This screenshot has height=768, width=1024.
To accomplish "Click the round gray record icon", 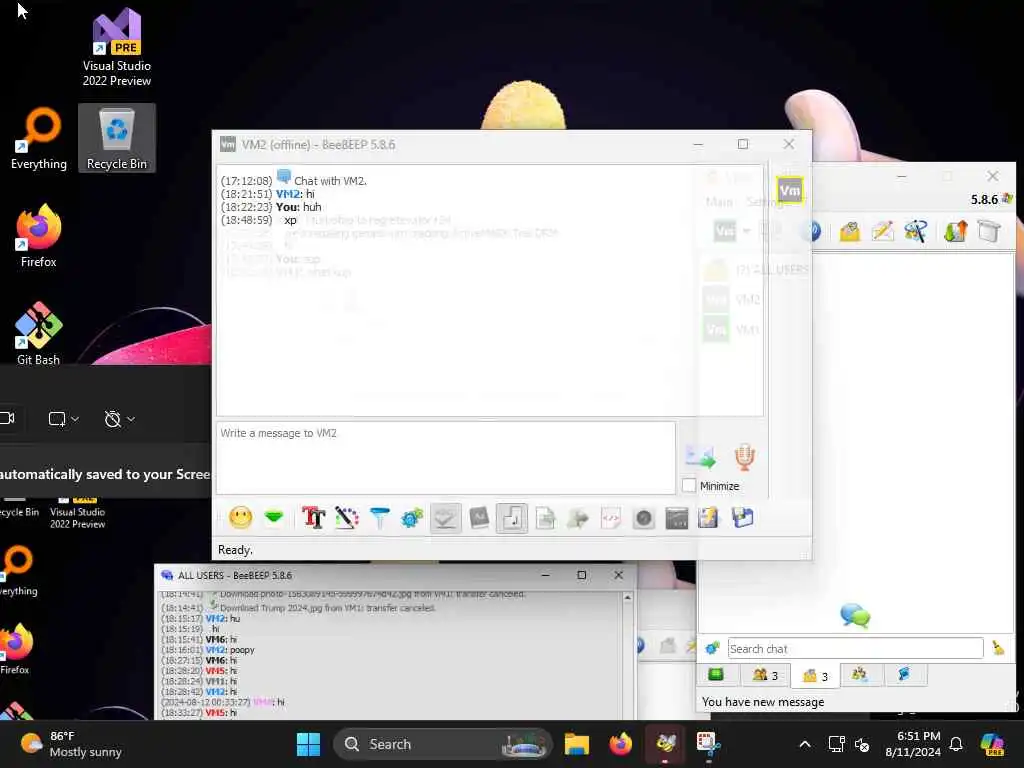I will tap(644, 519).
